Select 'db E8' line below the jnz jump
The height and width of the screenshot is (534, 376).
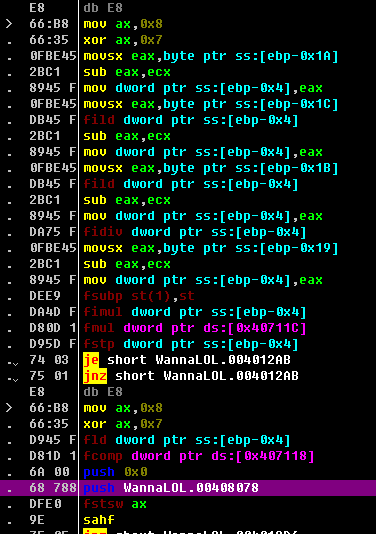click(x=103, y=392)
